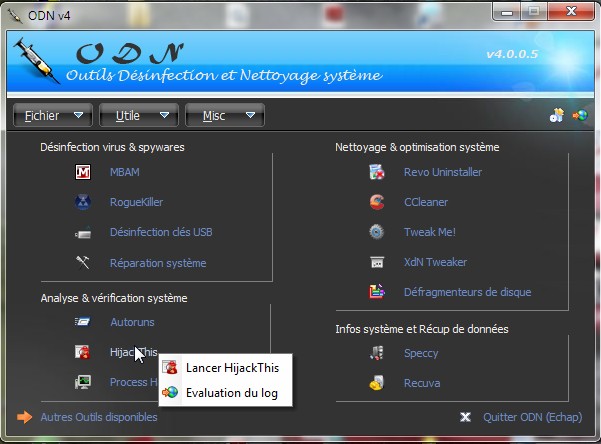Image resolution: width=601 pixels, height=444 pixels.
Task: Minimize the ODN v4 window
Action: [x=507, y=12]
